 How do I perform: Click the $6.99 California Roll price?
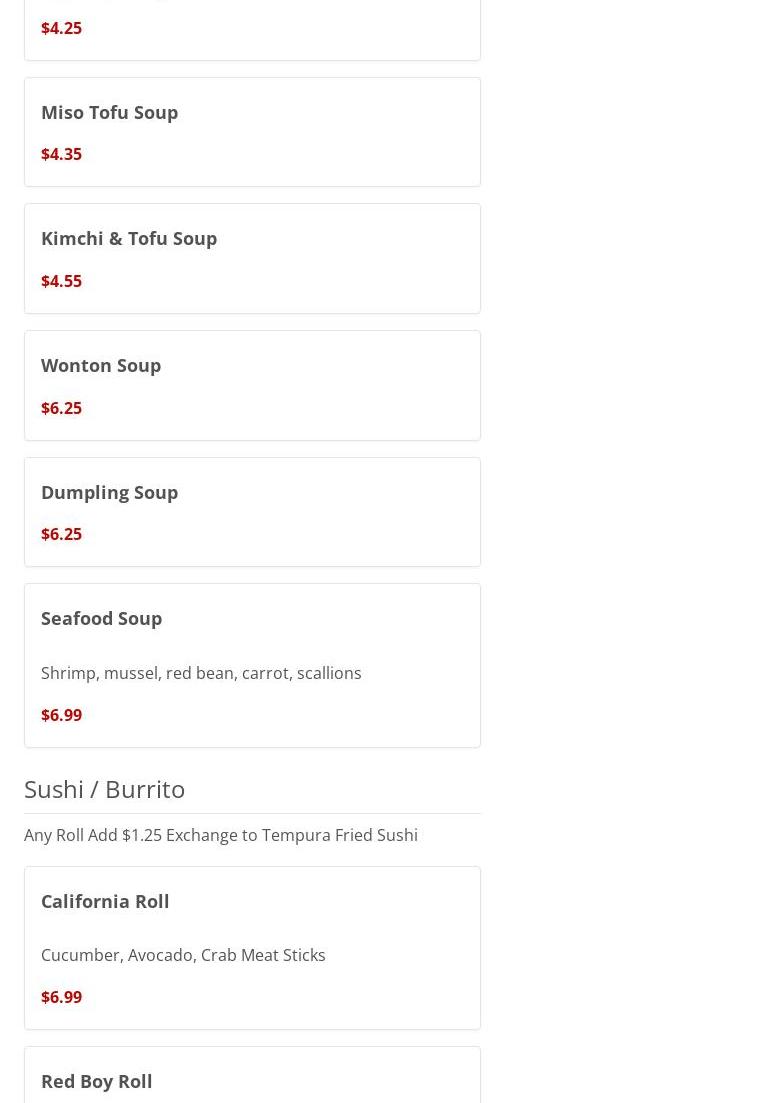[62, 997]
